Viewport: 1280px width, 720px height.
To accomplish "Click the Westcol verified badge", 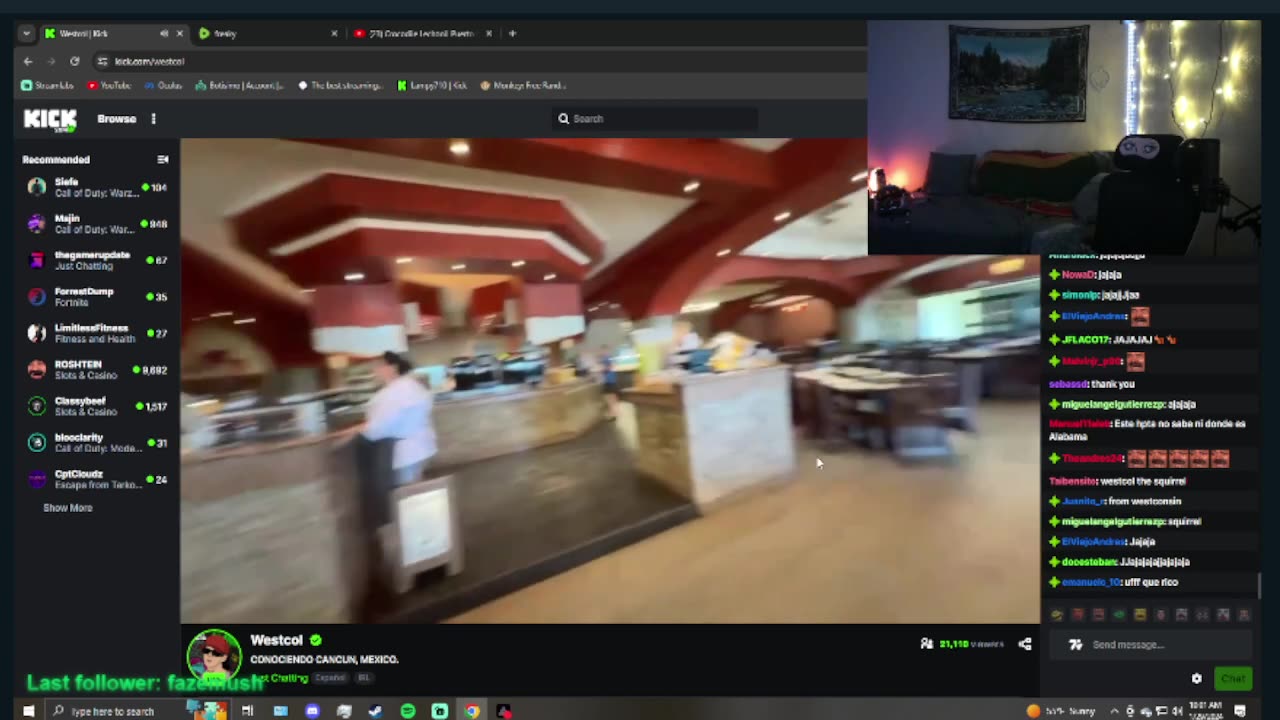I will coord(316,640).
